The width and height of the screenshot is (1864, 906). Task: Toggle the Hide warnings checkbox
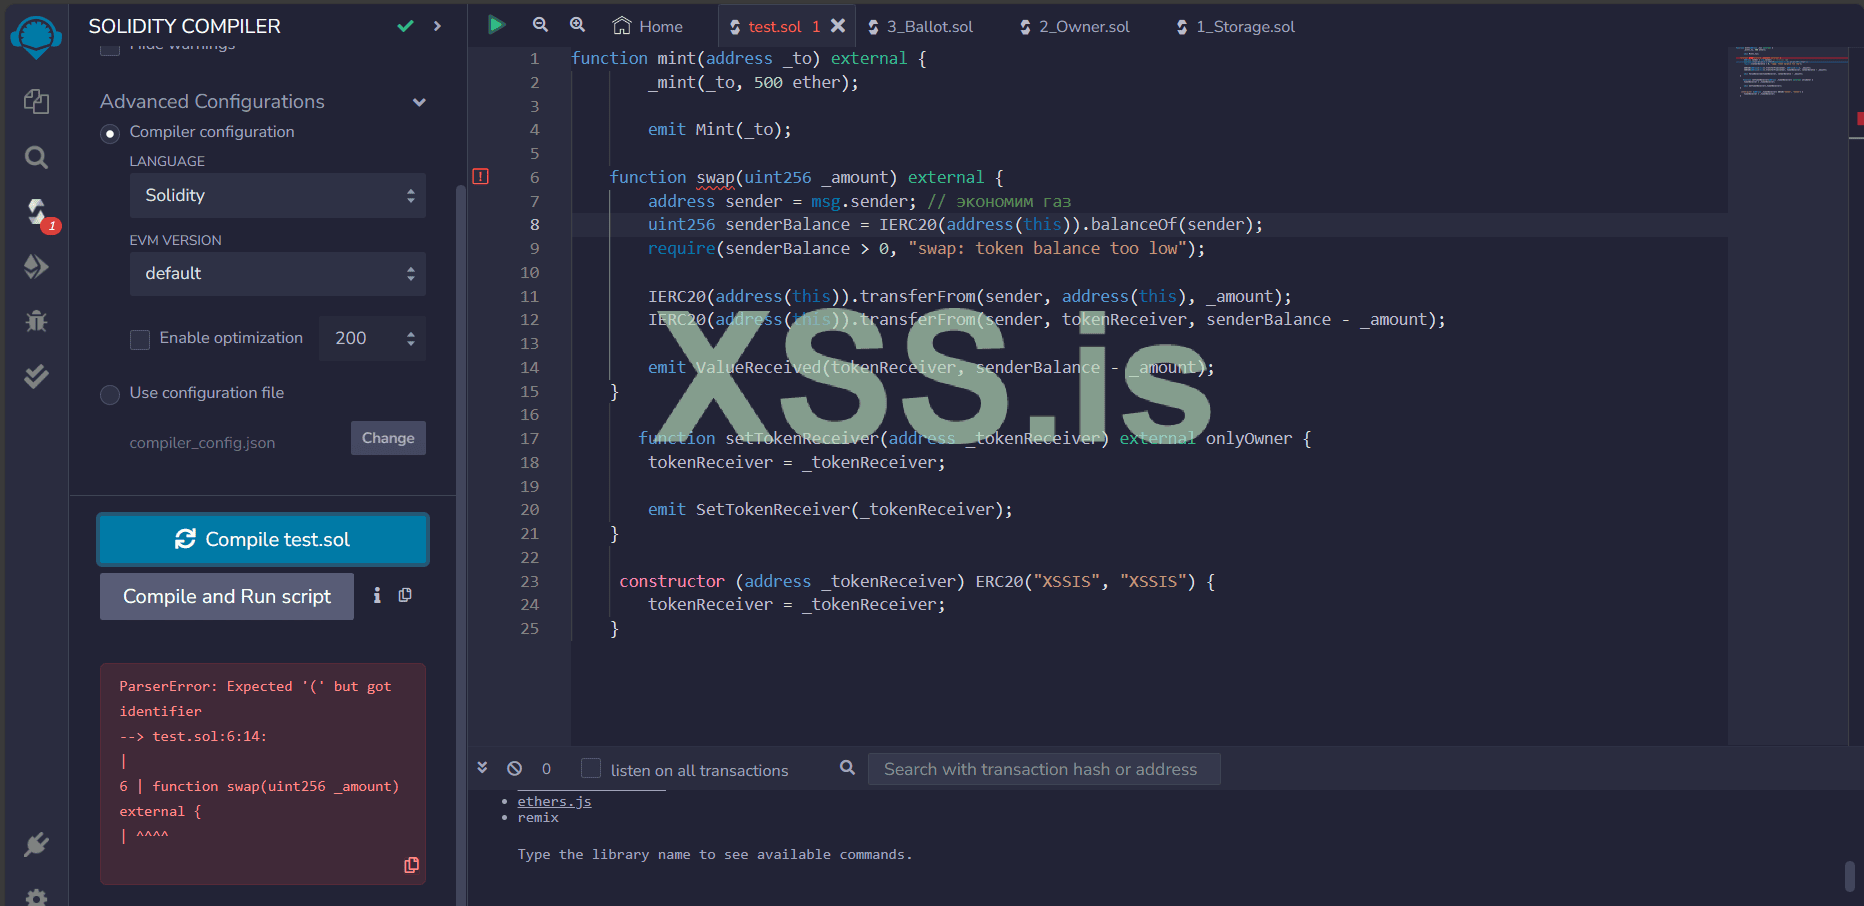point(110,47)
